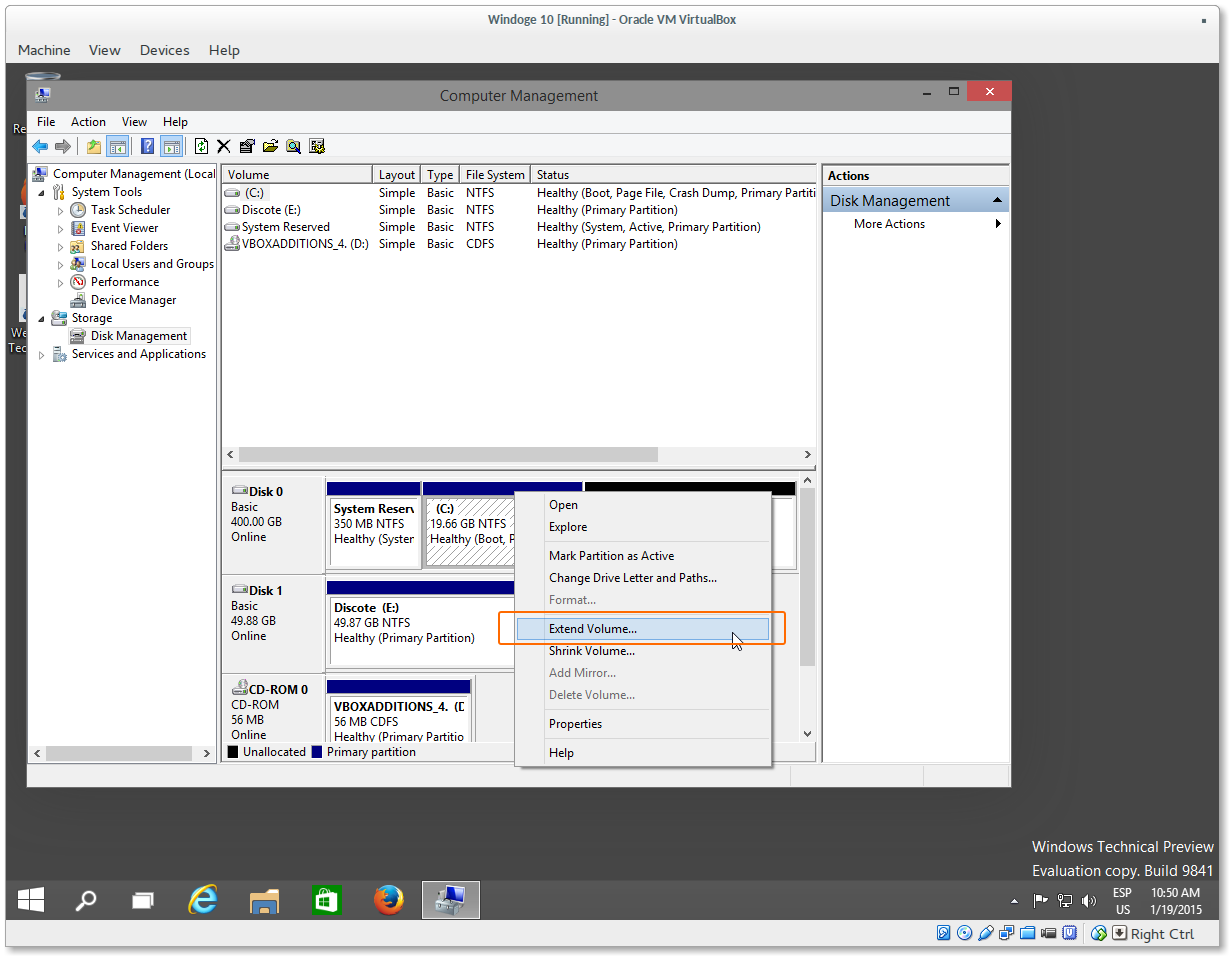Open the More Actions submenu arrow
1229x956 pixels.
[x=997, y=223]
